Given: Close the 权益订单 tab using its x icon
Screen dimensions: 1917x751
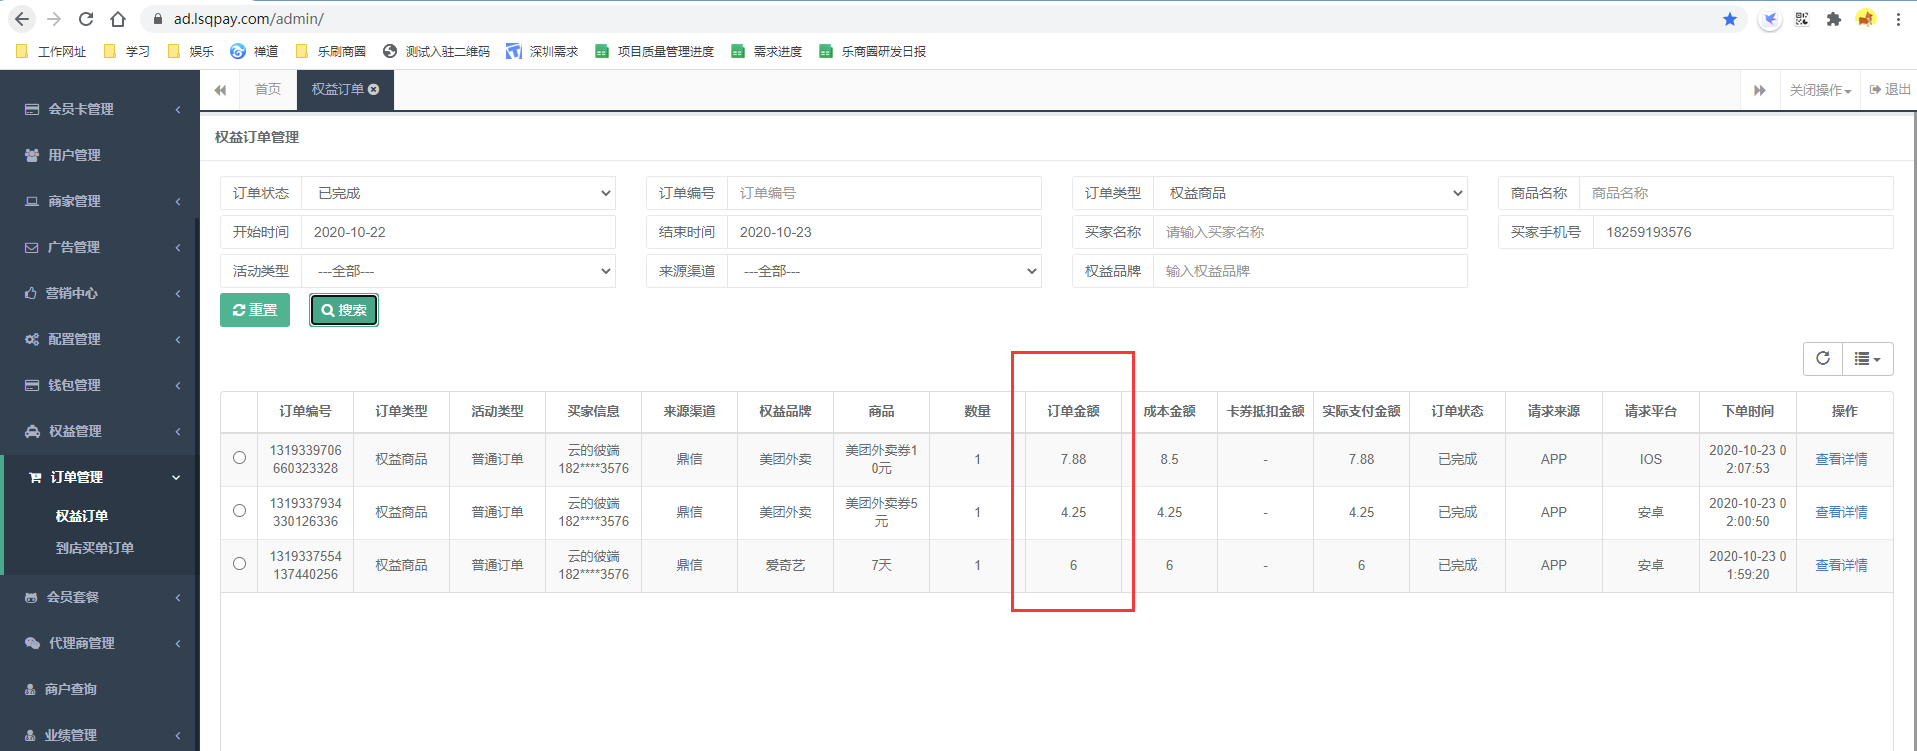Looking at the screenshot, I should 374,89.
